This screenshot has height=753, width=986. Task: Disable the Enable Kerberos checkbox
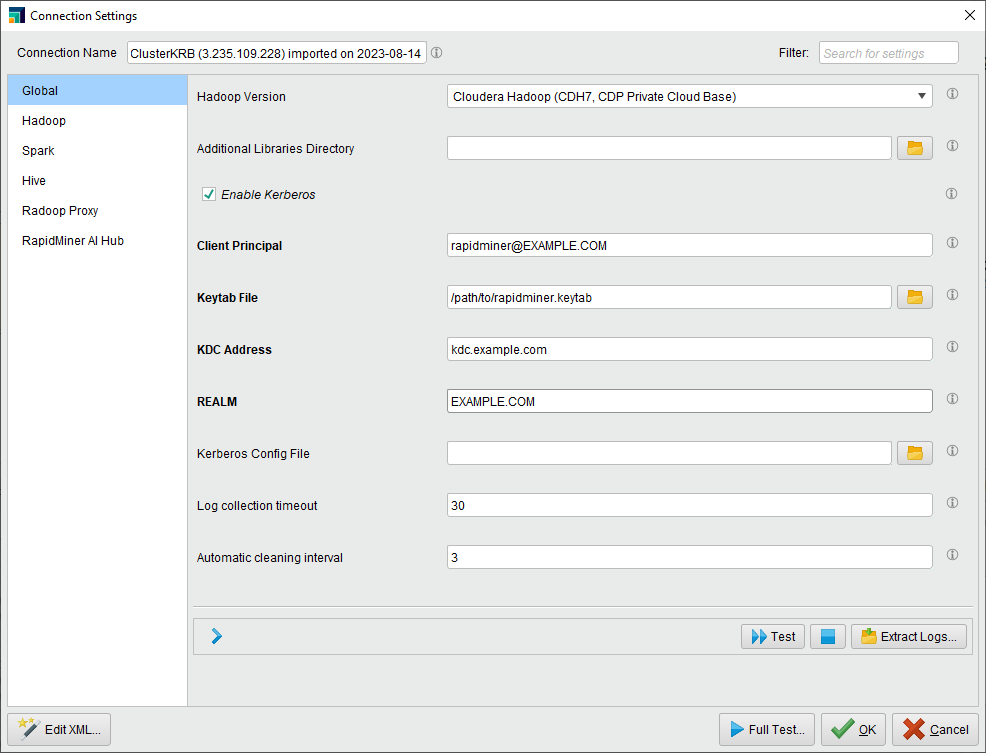pos(209,194)
